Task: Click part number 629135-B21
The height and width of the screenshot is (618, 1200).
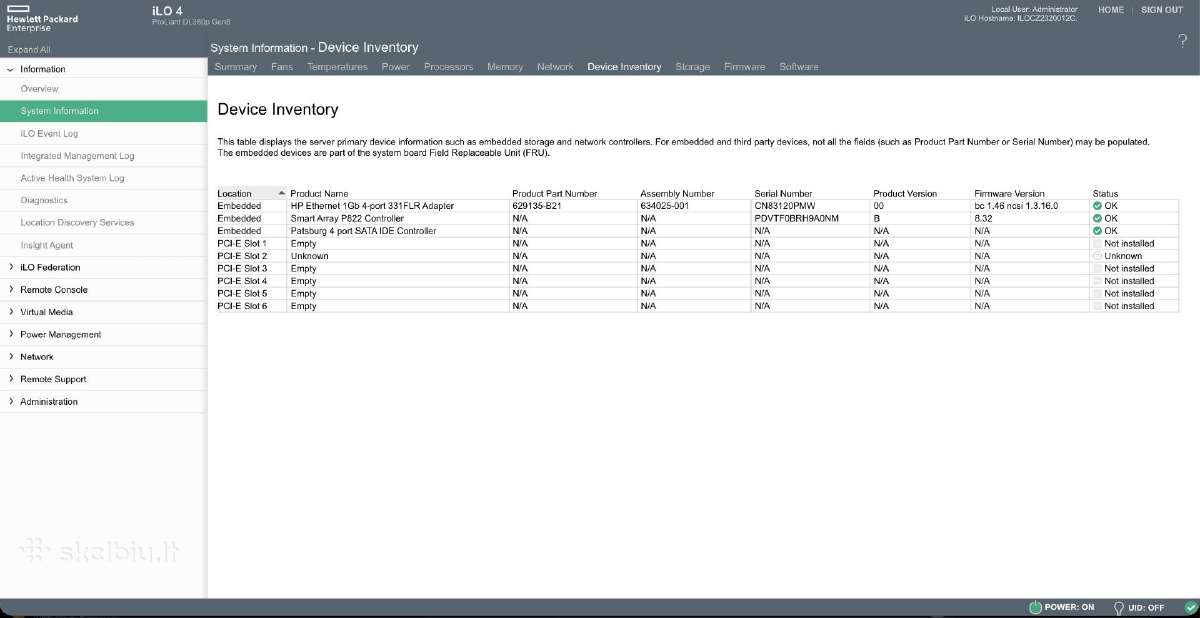Action: pyautogui.click(x=539, y=206)
